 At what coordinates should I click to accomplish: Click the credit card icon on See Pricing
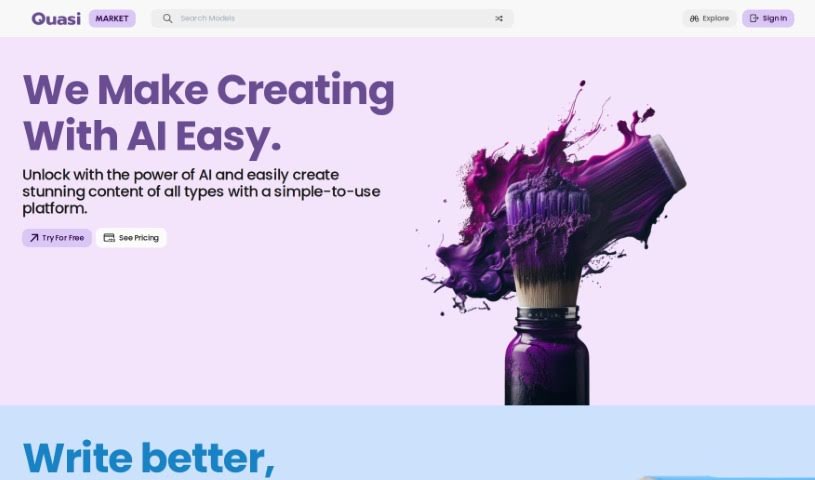109,238
